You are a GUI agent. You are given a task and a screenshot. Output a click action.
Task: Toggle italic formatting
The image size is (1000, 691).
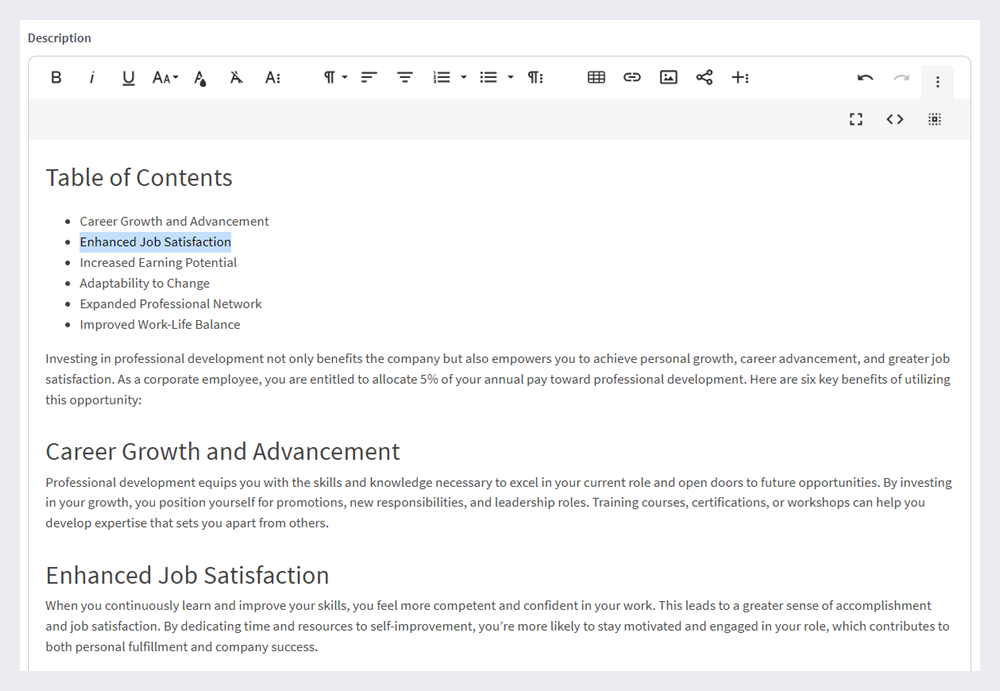tap(92, 77)
